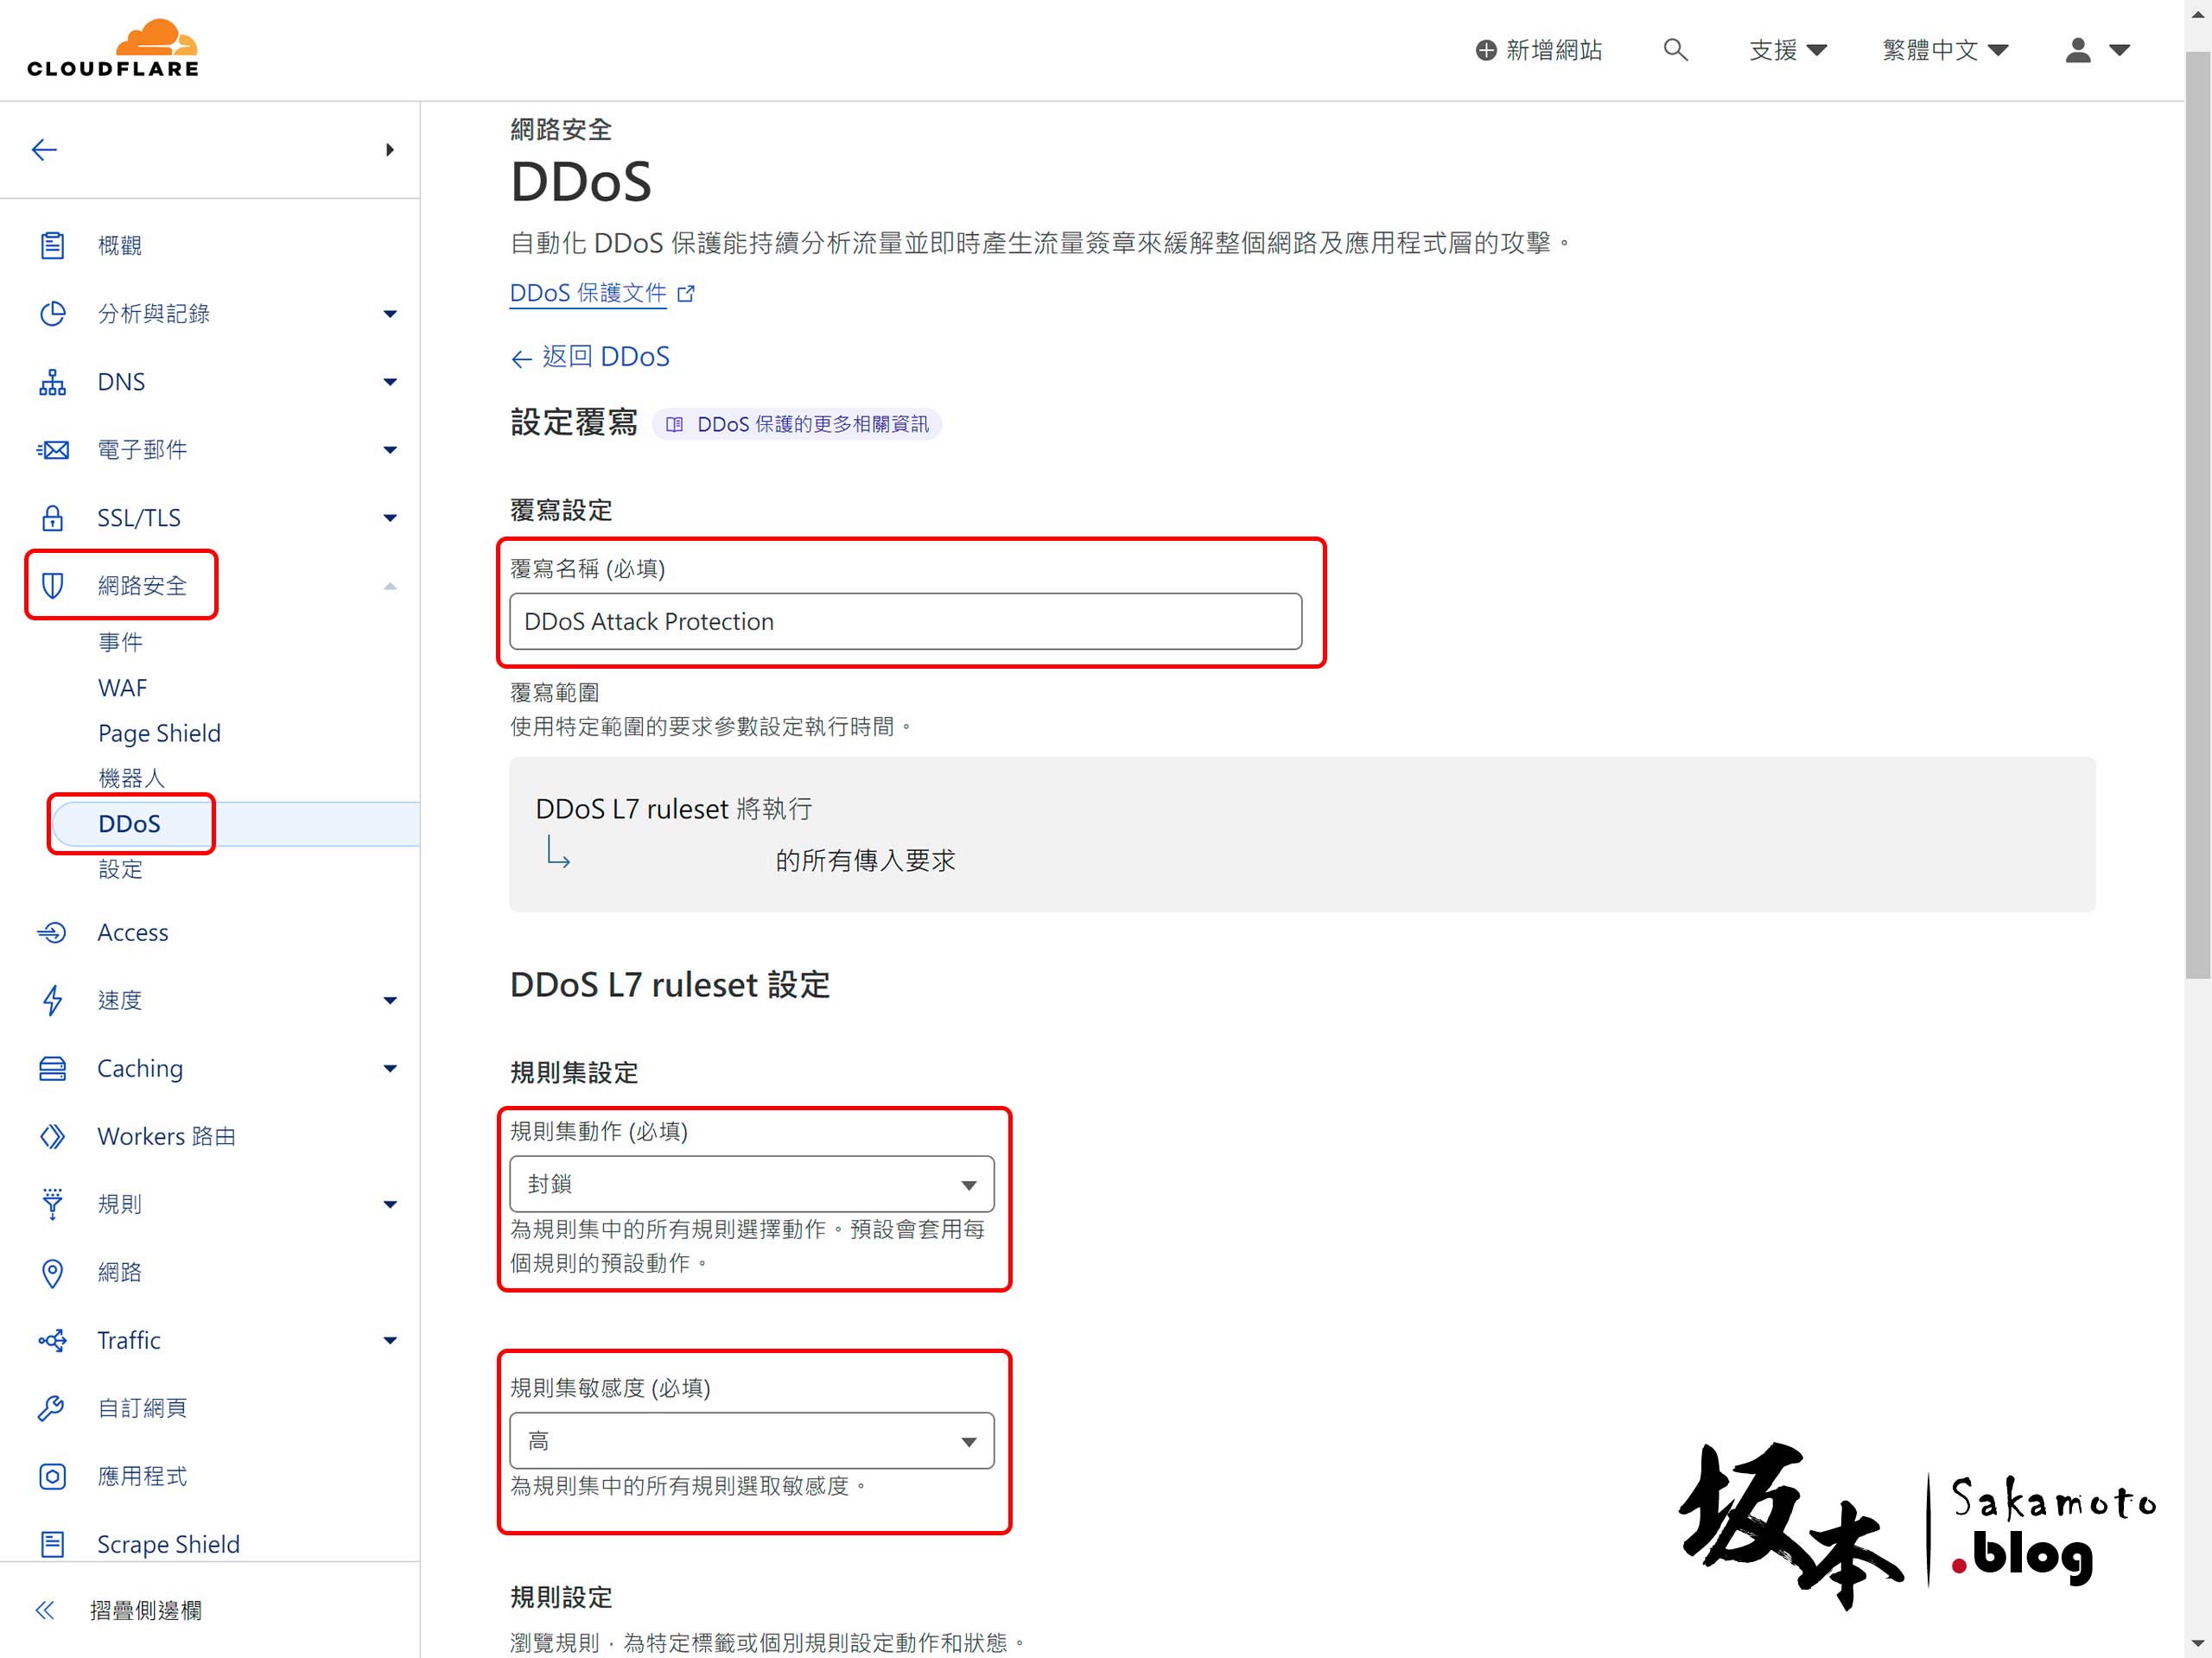The width and height of the screenshot is (2212, 1658).
Task: Click the DNS network tree icon
Action: [x=52, y=381]
